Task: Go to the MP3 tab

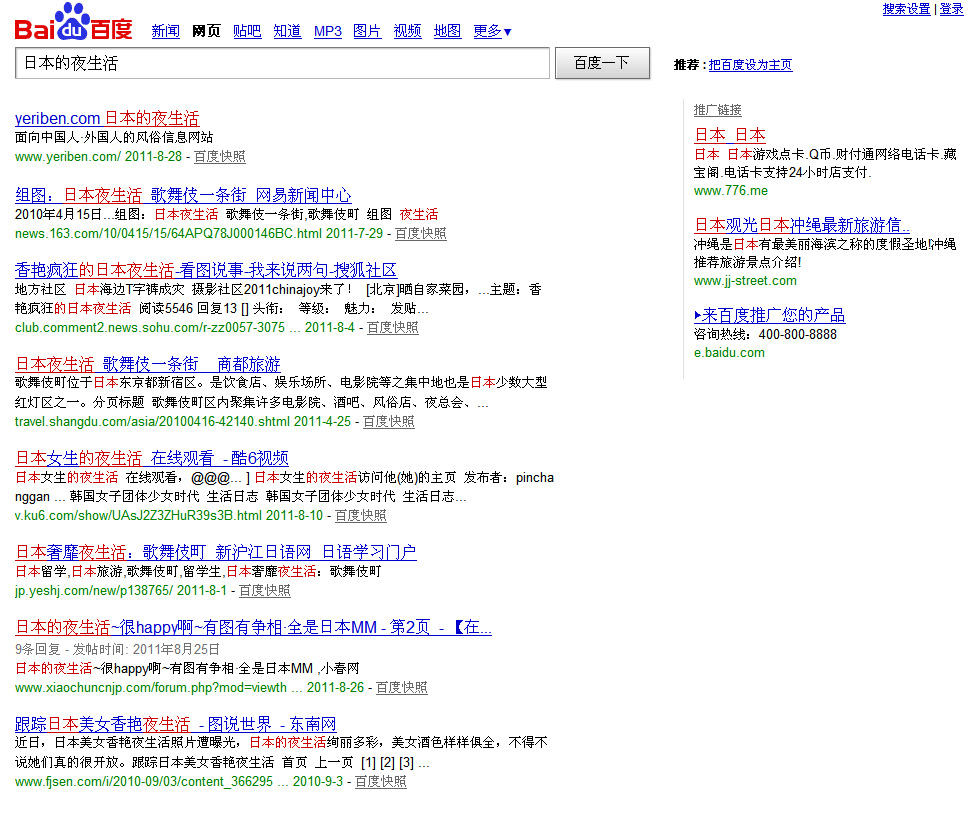Action: tap(328, 31)
